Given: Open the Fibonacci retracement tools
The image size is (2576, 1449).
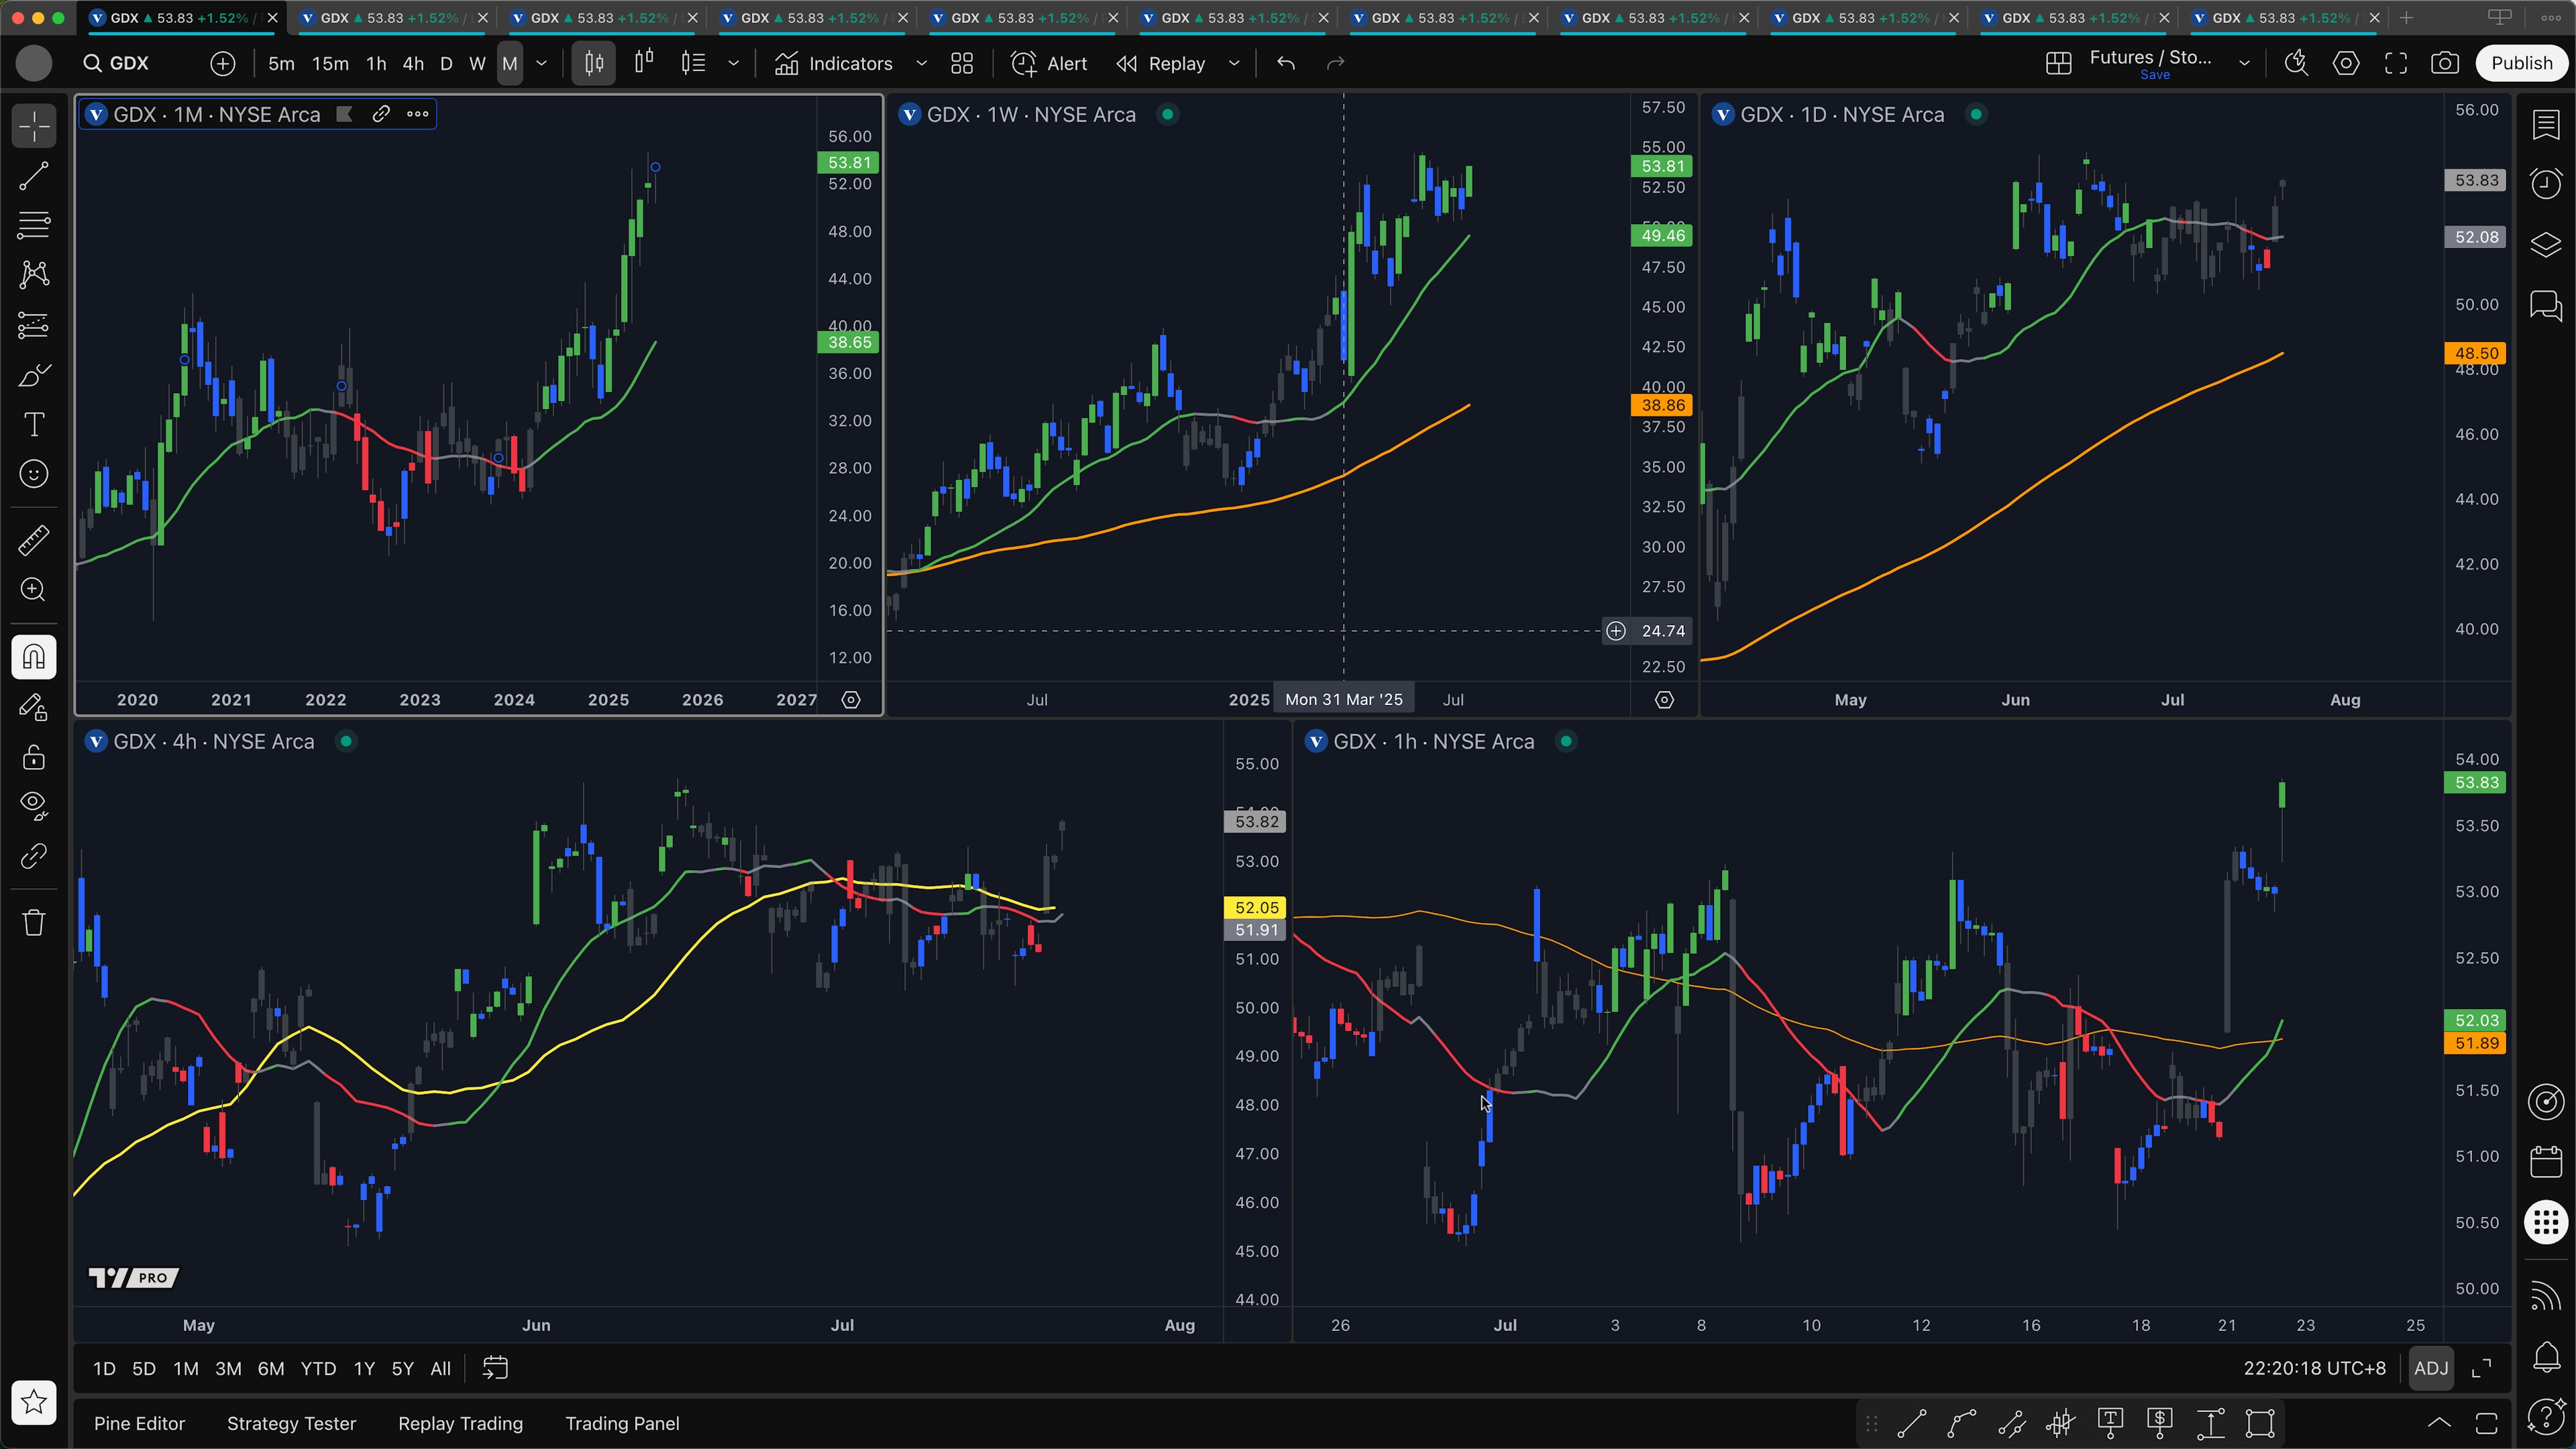Looking at the screenshot, I should point(34,226).
